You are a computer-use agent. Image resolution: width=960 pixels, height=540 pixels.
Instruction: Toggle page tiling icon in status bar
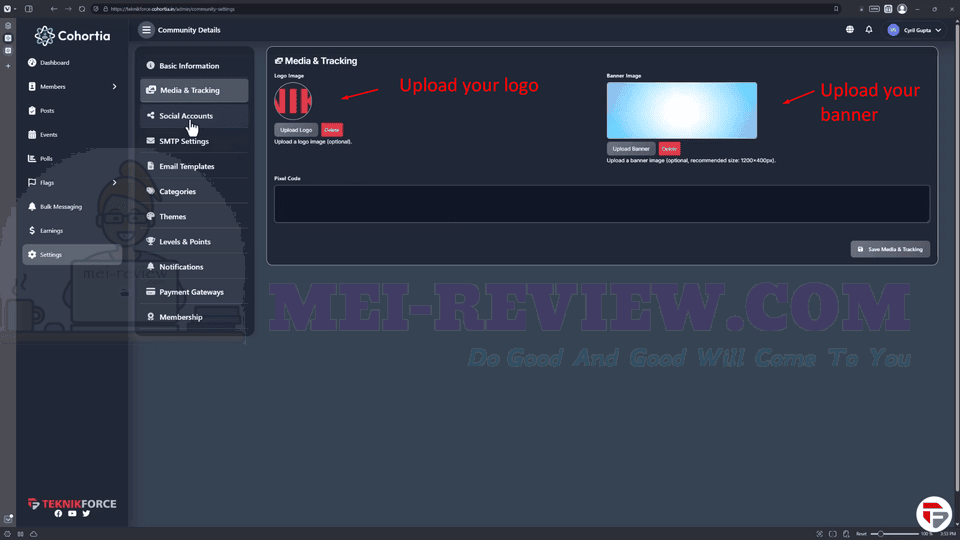833,534
